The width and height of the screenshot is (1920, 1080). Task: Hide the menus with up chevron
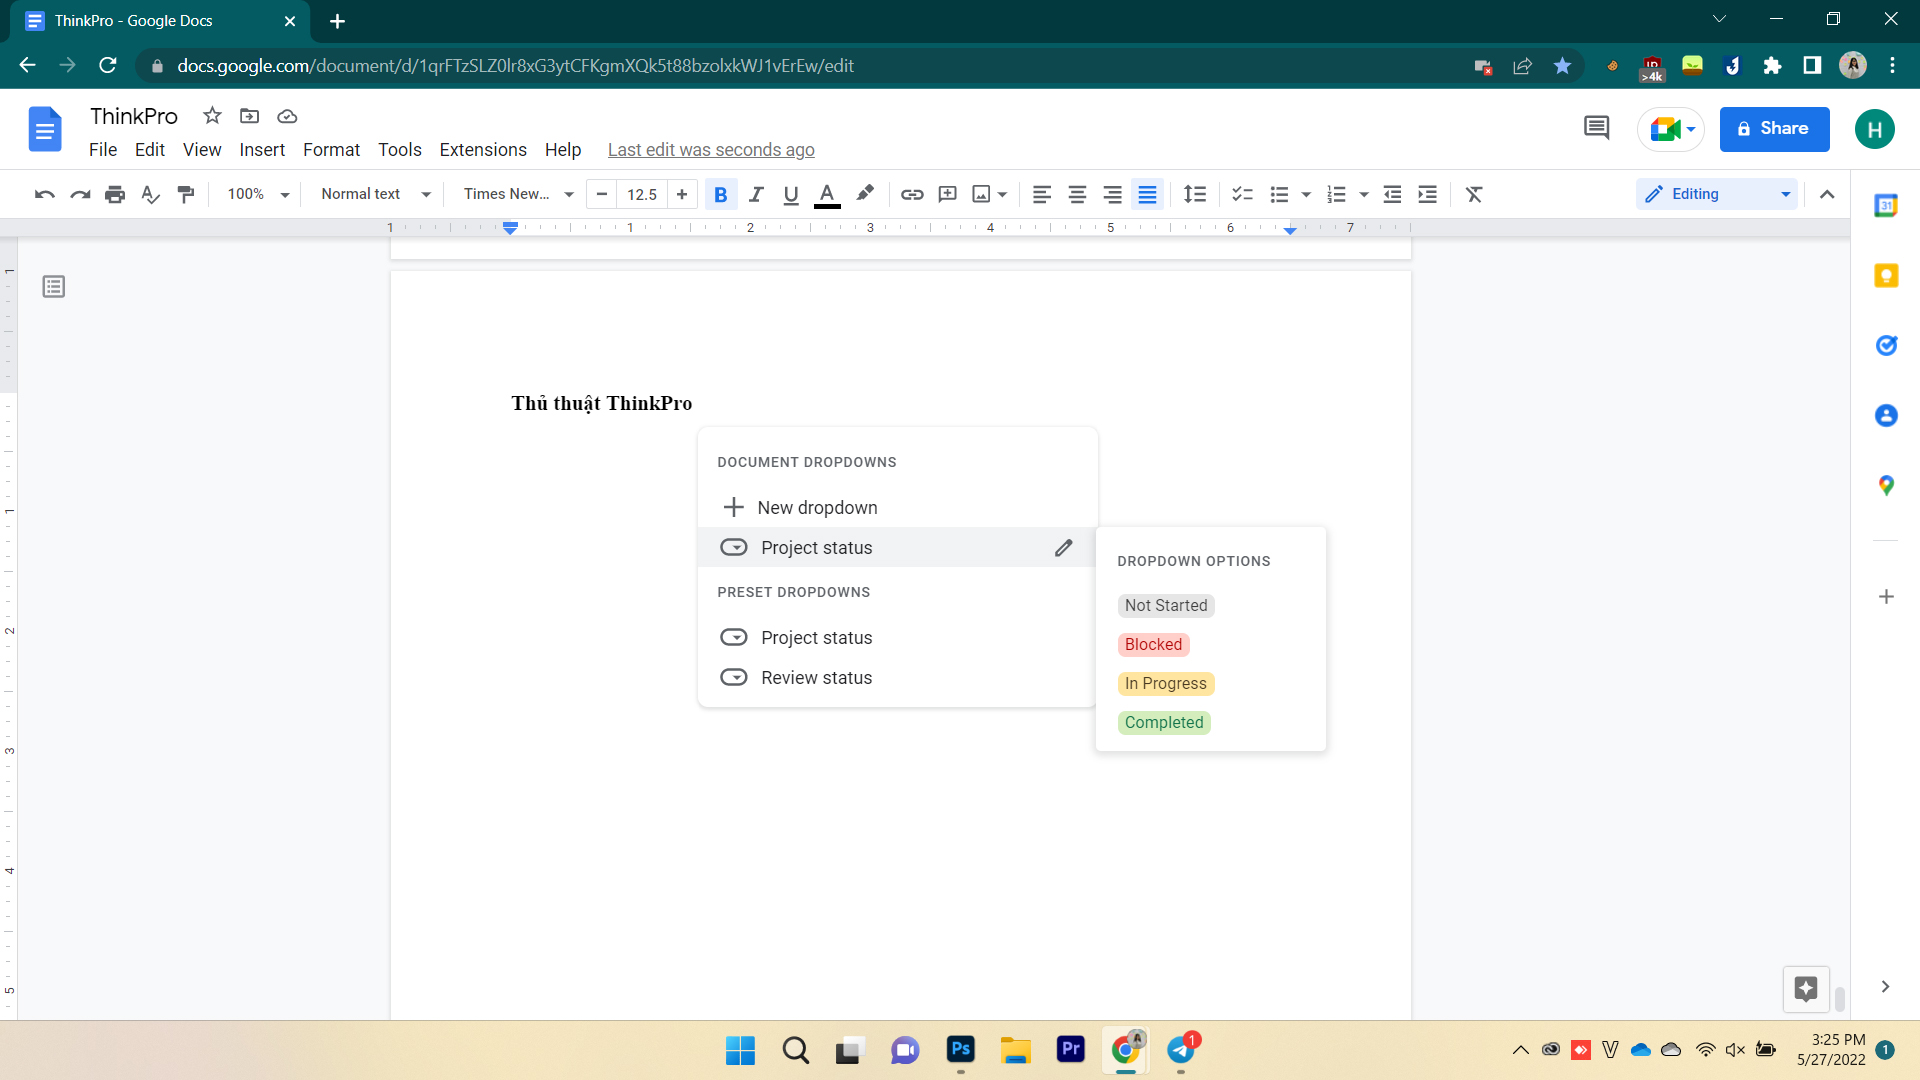(1827, 194)
